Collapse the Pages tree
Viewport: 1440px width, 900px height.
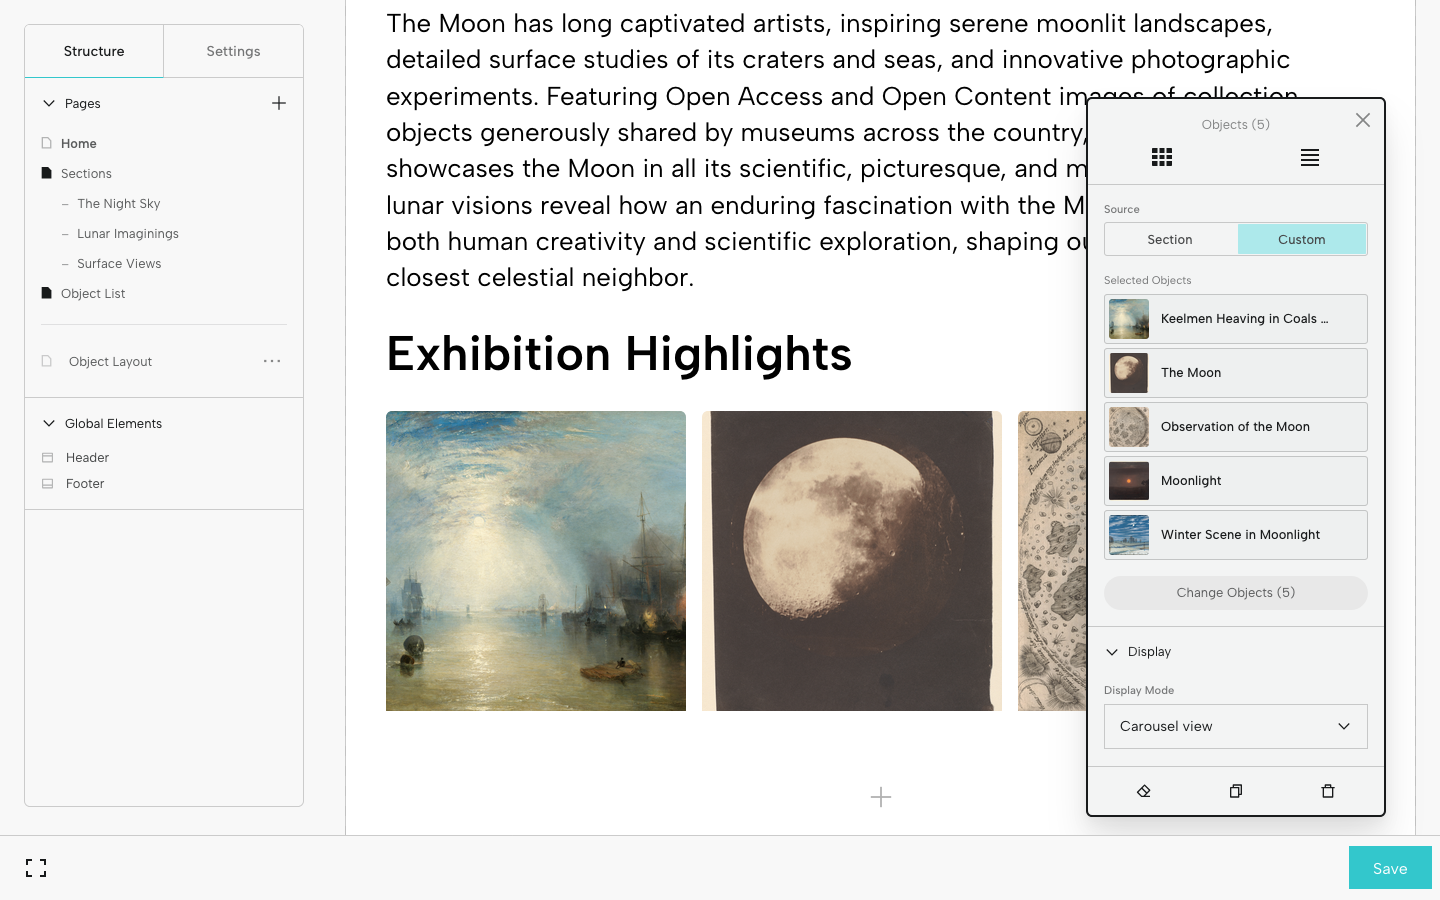[49, 103]
